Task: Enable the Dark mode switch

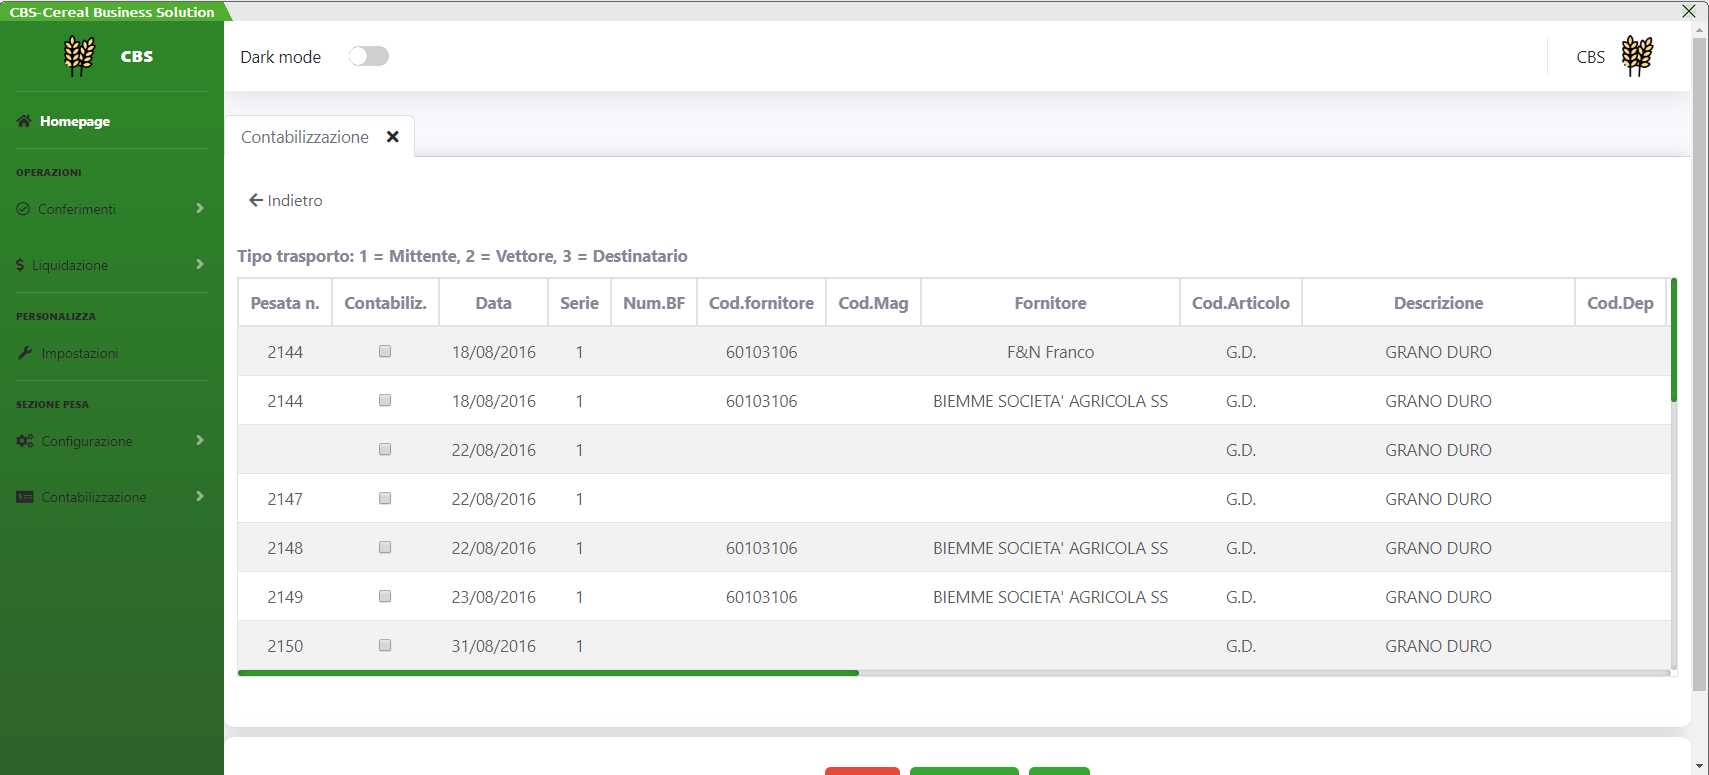Action: [x=368, y=56]
